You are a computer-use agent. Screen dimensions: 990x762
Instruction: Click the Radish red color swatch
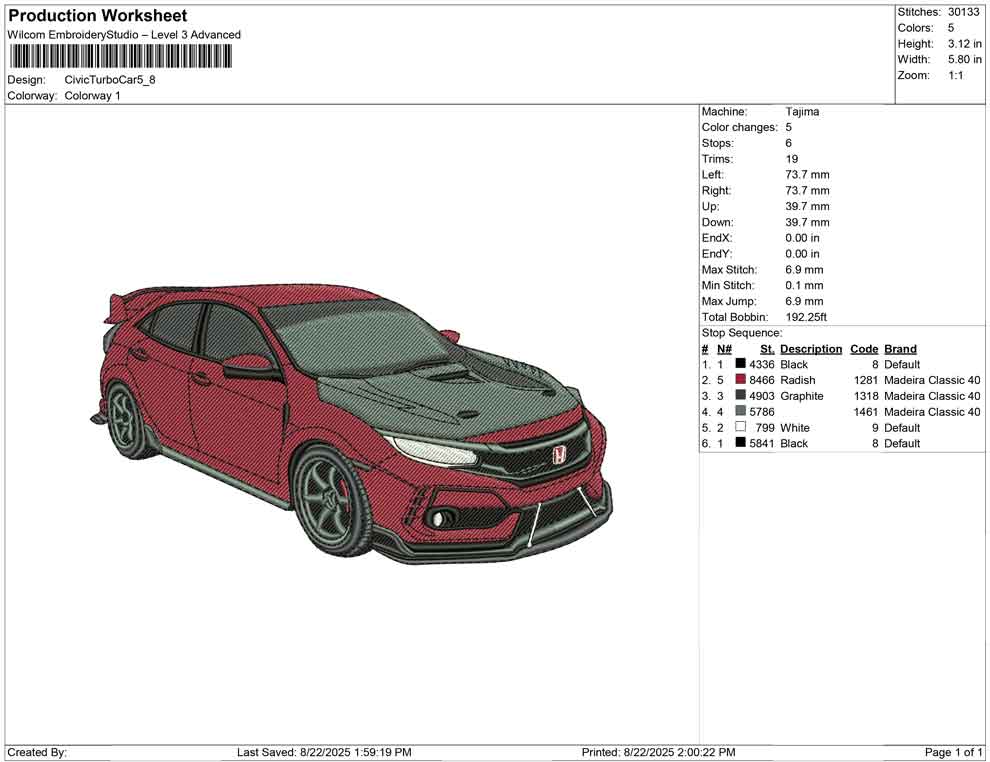coord(740,380)
